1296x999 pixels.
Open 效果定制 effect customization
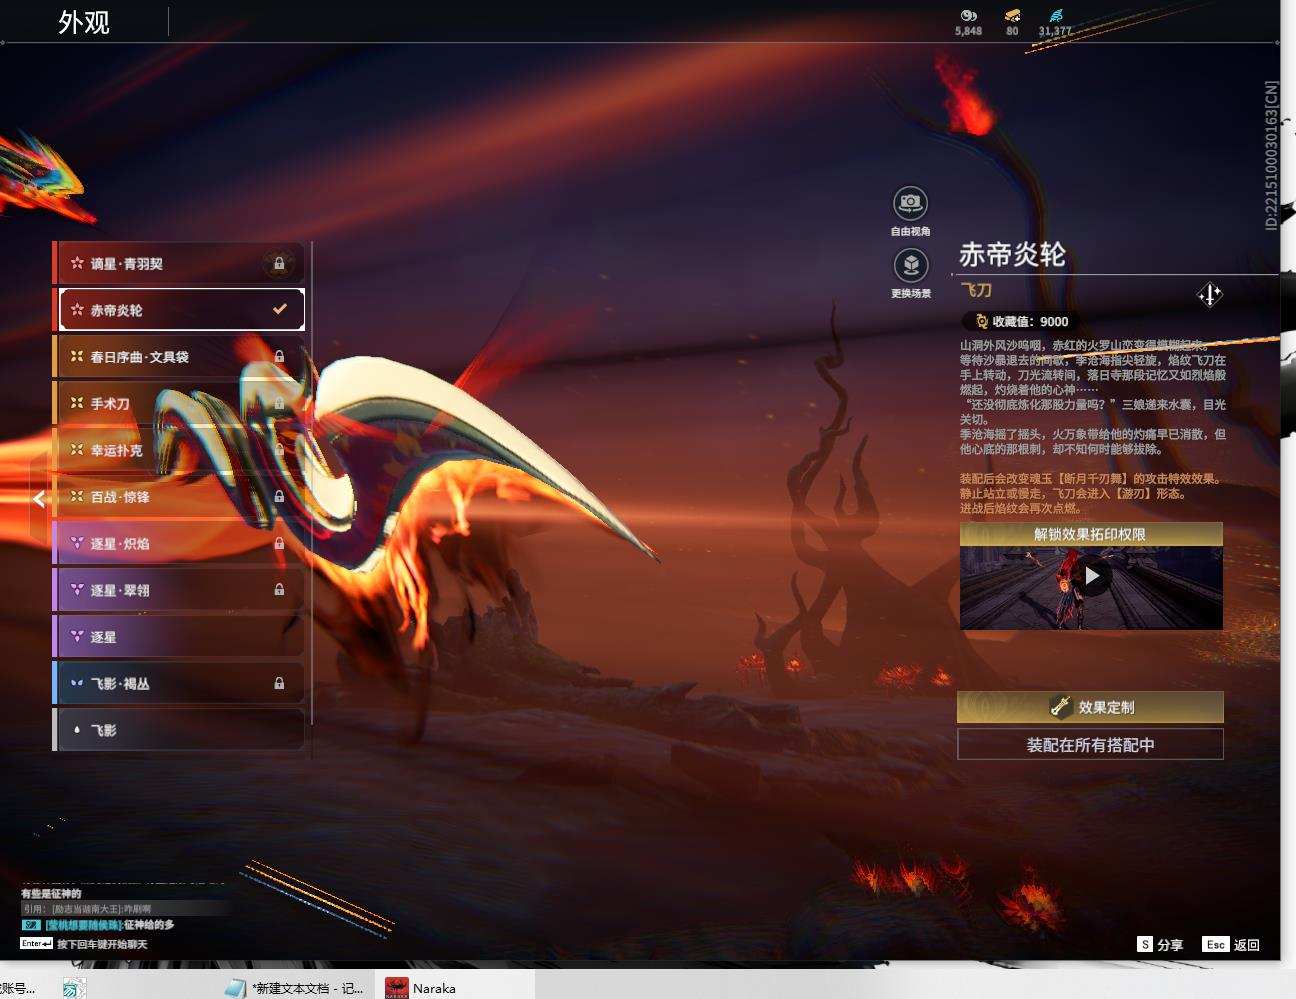[x=1091, y=707]
